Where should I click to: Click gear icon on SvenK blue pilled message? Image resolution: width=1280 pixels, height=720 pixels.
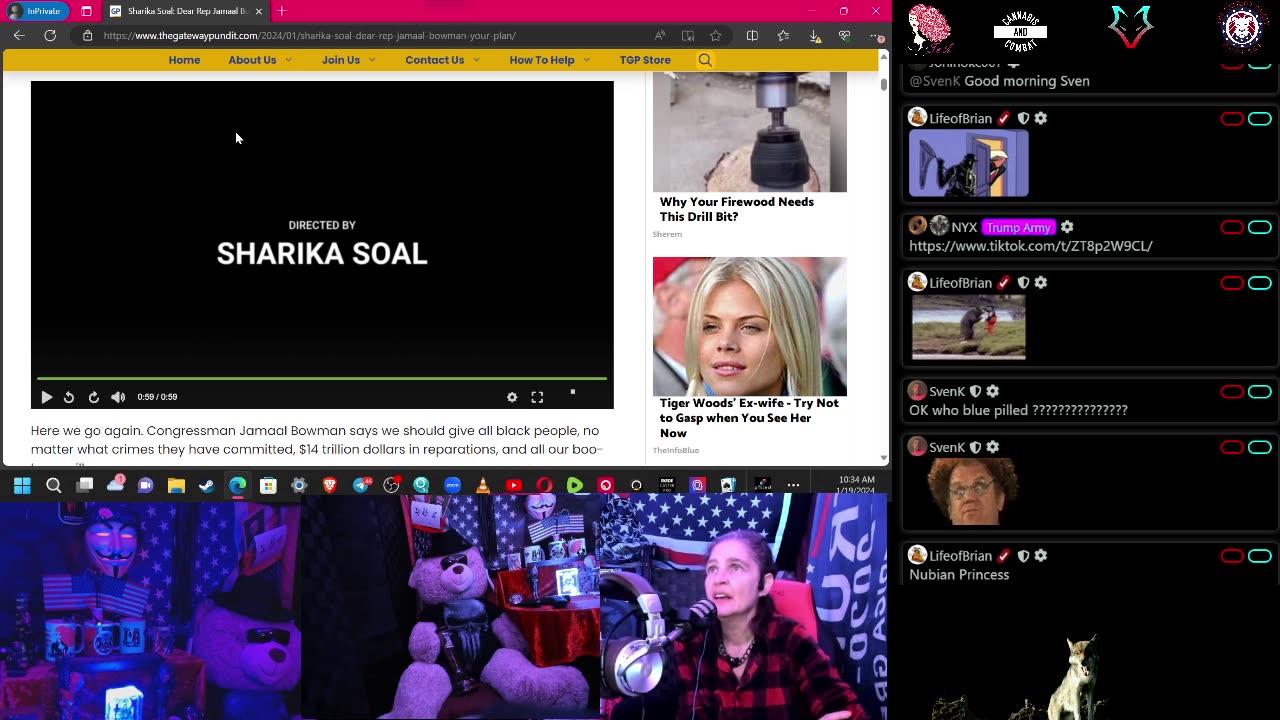pos(993,391)
